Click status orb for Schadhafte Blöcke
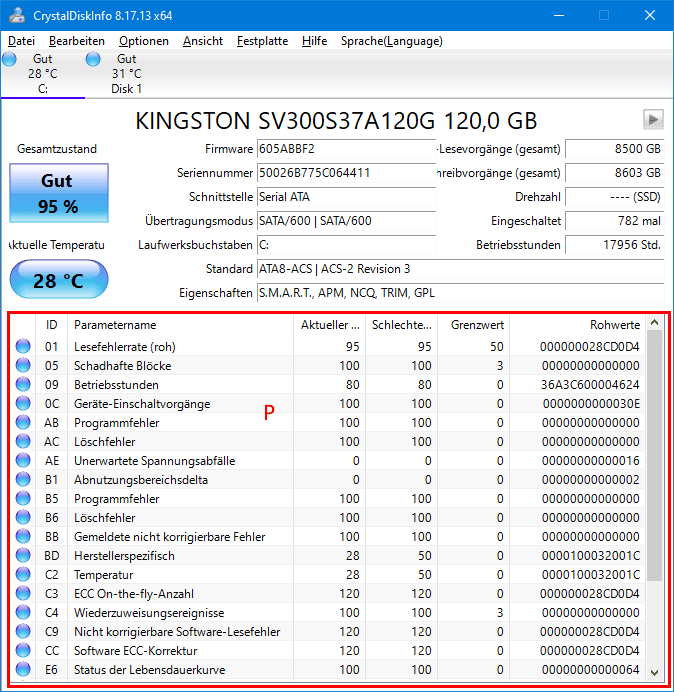The image size is (674, 692). tap(23, 365)
